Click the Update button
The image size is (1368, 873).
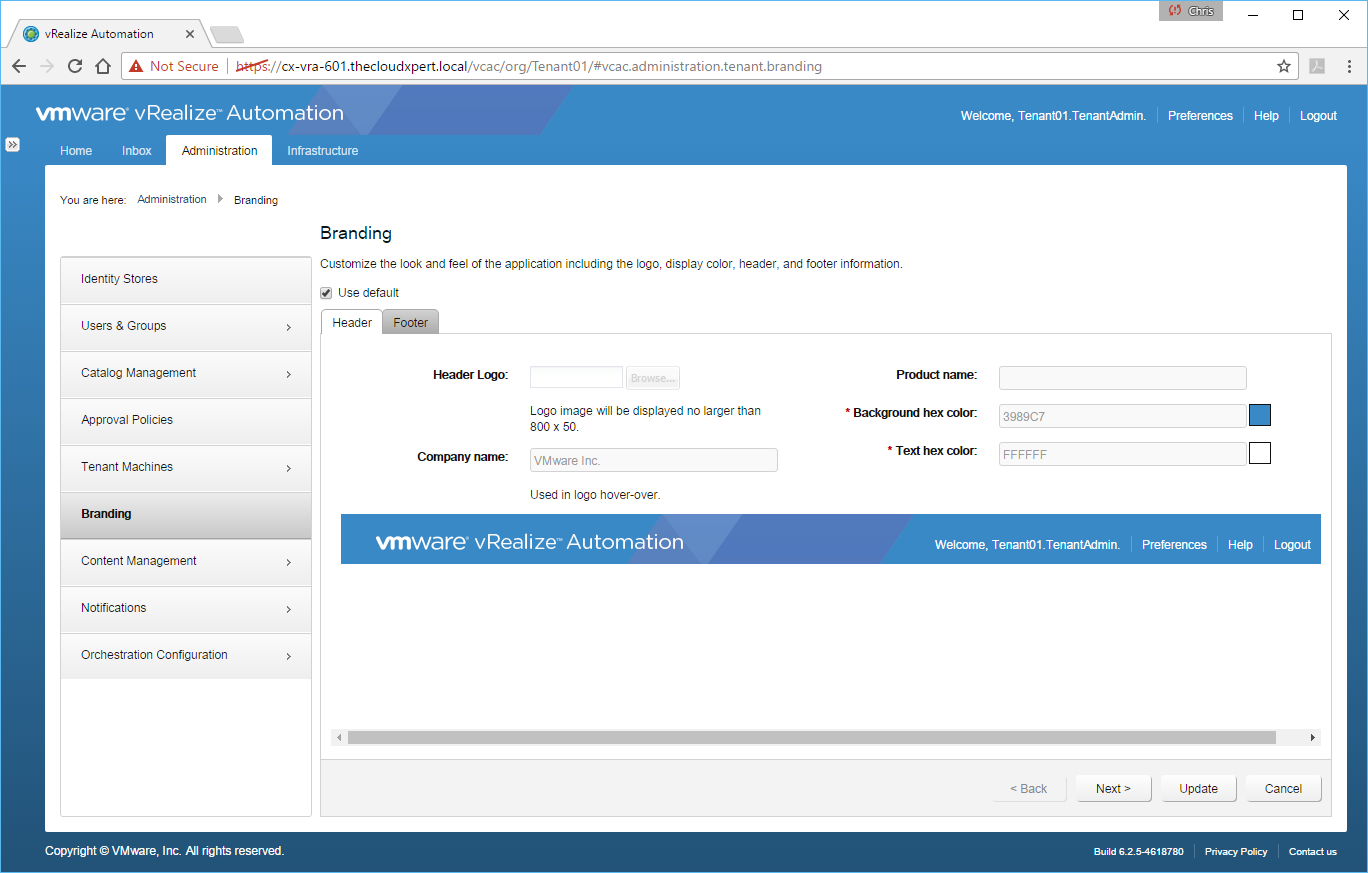pyautogui.click(x=1198, y=788)
